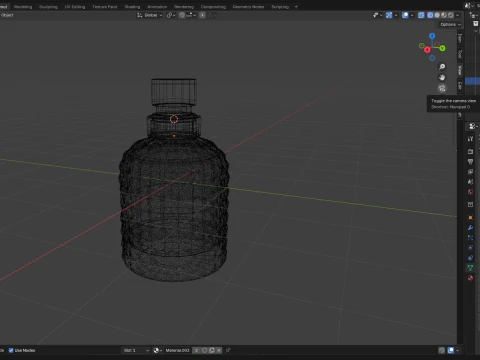Screen dimensions: 480x360
Task: Select material preview viewport shading
Action: [x=444, y=15]
